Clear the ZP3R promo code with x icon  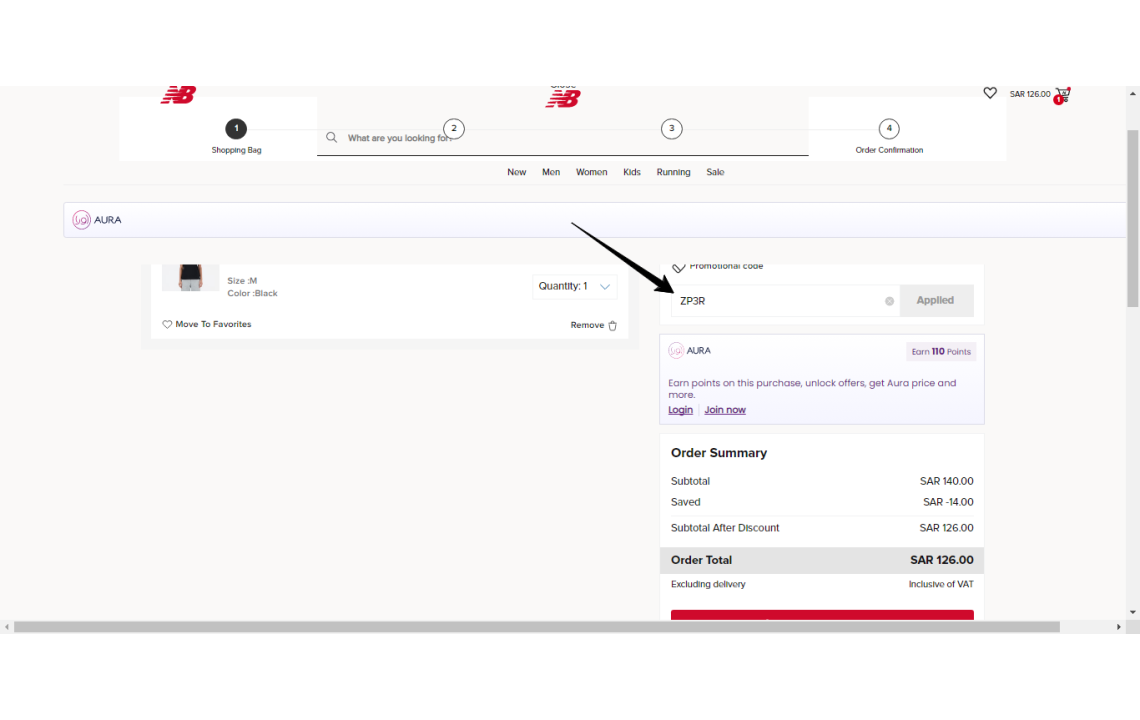point(889,301)
